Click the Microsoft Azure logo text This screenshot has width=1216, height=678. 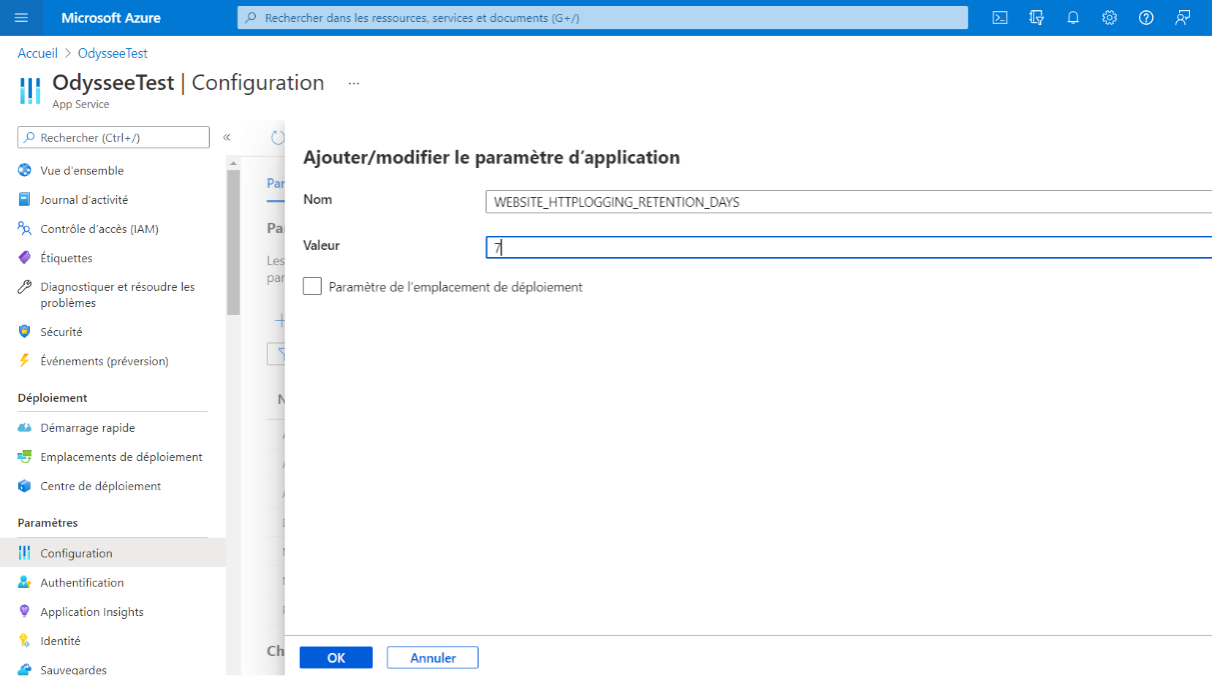[x=111, y=18]
